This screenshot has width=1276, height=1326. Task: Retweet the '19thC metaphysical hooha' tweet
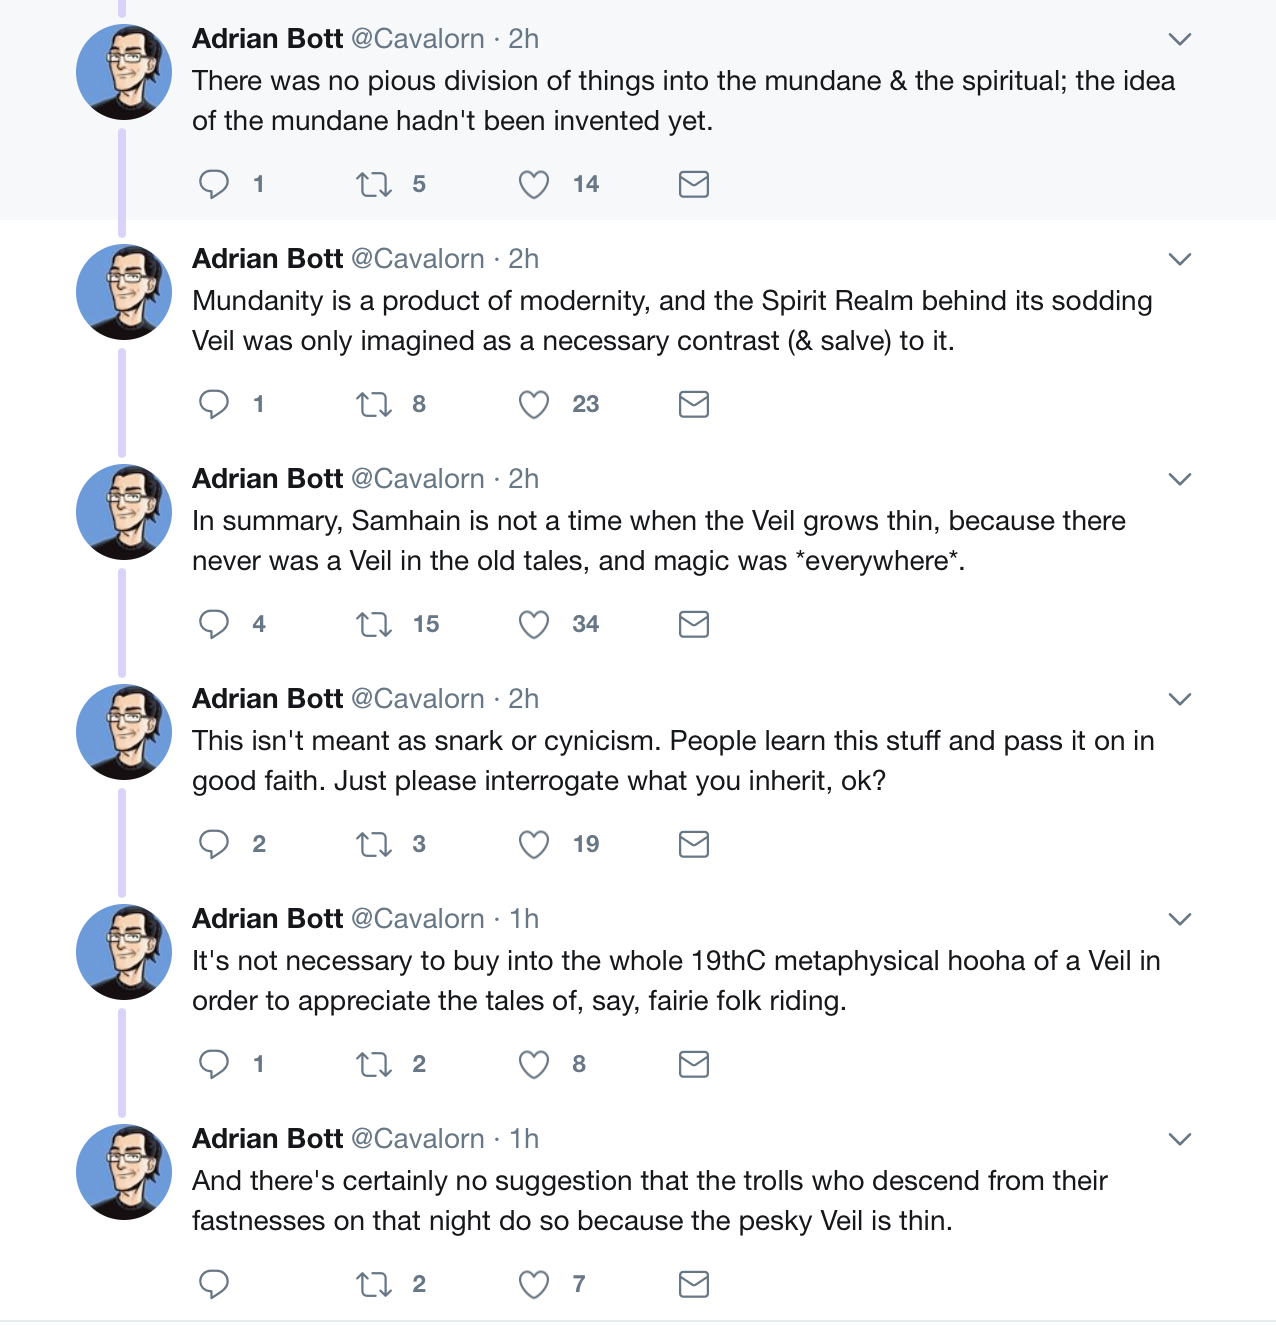(x=374, y=1064)
